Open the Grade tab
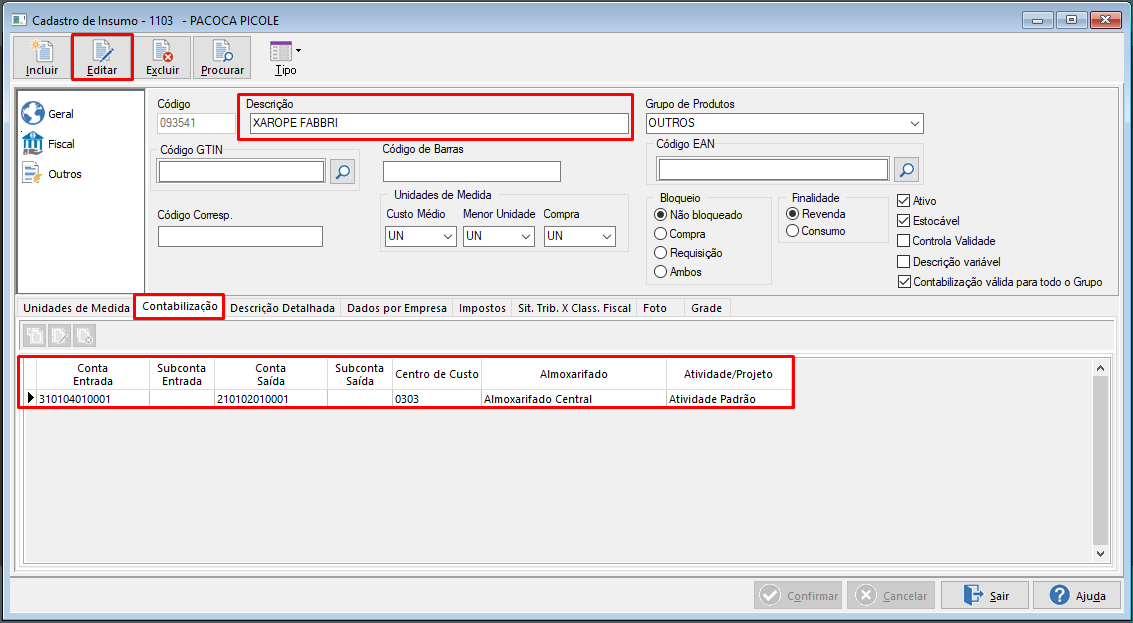1133x623 pixels. point(707,308)
